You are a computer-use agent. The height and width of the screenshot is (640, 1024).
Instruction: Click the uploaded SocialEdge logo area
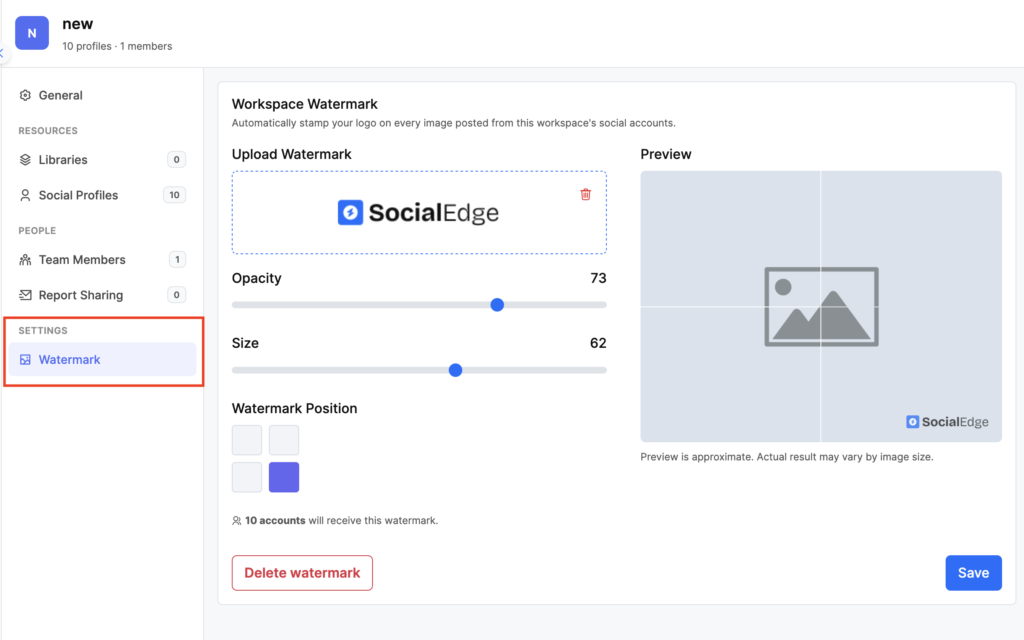pos(419,212)
